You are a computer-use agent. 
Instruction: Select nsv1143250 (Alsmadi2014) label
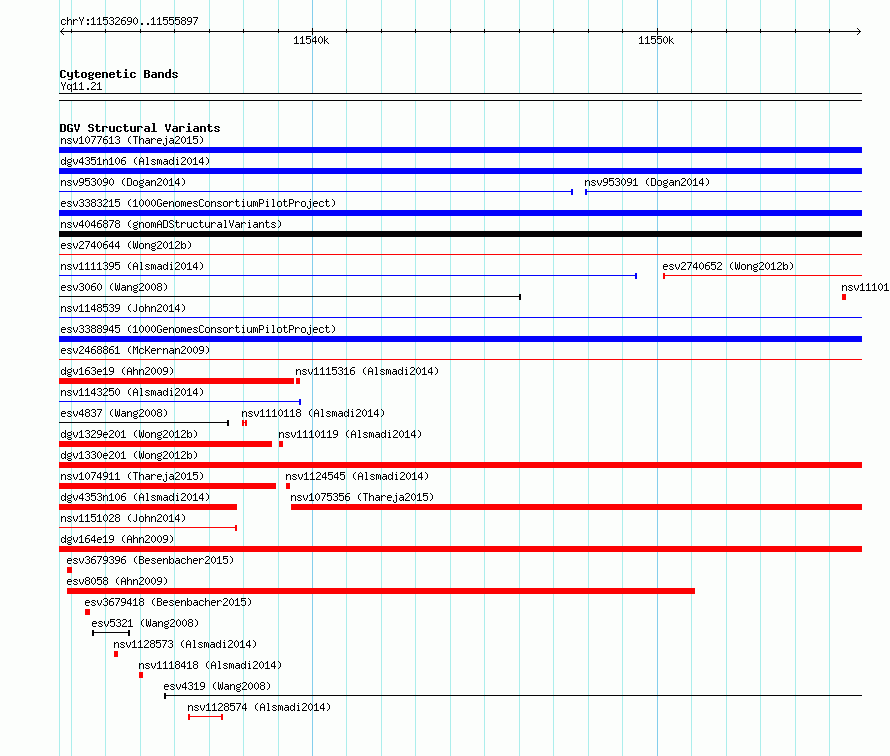(x=132, y=392)
